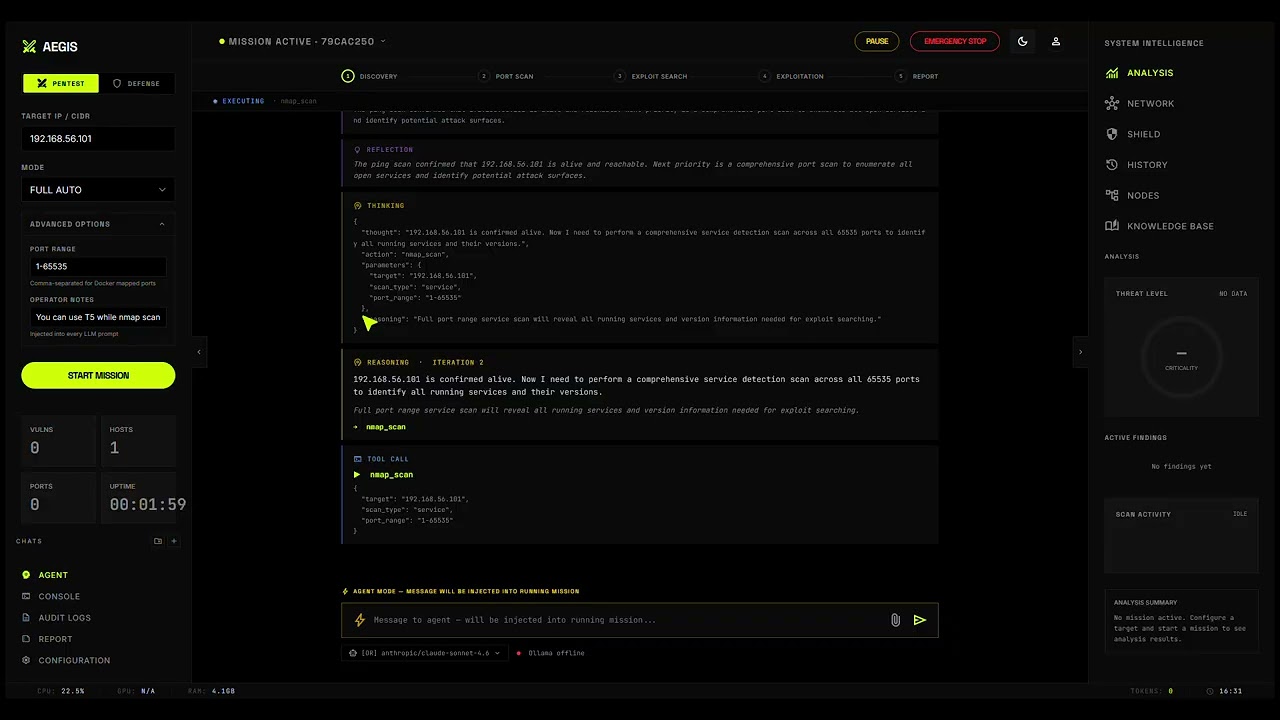Image resolution: width=1280 pixels, height=720 pixels.
Task: Click the Threat Level criticality gauge
Action: tap(1181, 355)
